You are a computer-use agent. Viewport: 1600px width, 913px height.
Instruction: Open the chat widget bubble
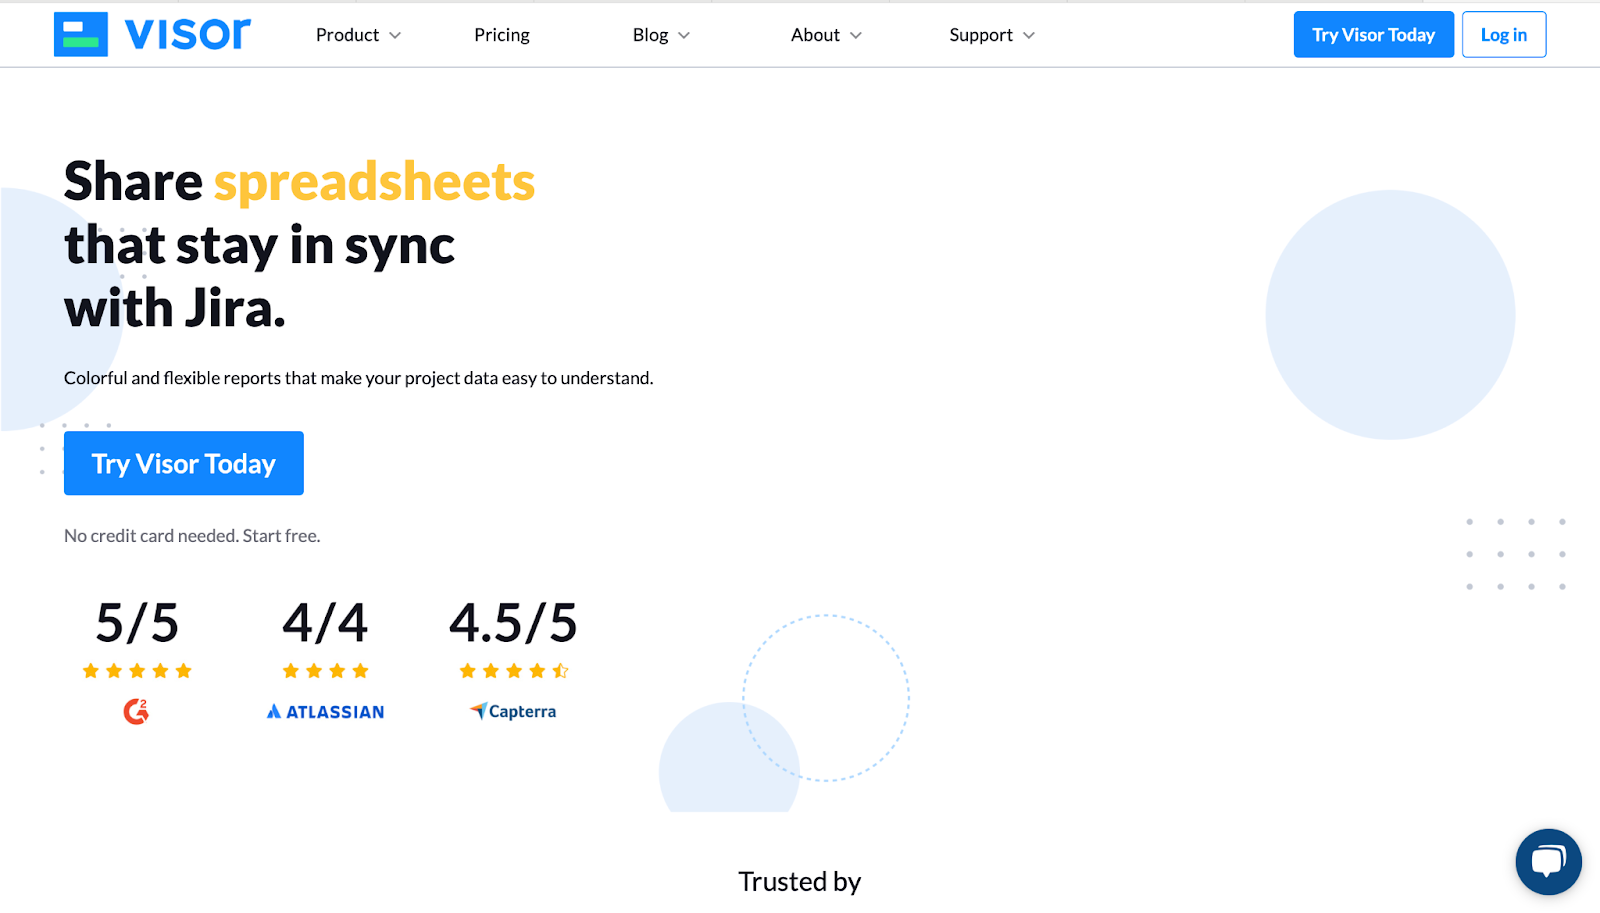click(1547, 861)
